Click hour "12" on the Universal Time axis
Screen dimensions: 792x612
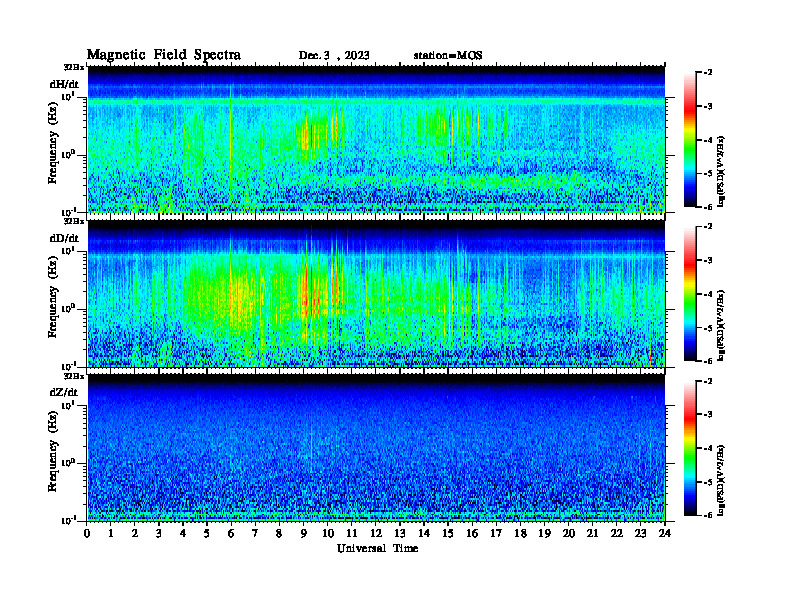click(376, 534)
